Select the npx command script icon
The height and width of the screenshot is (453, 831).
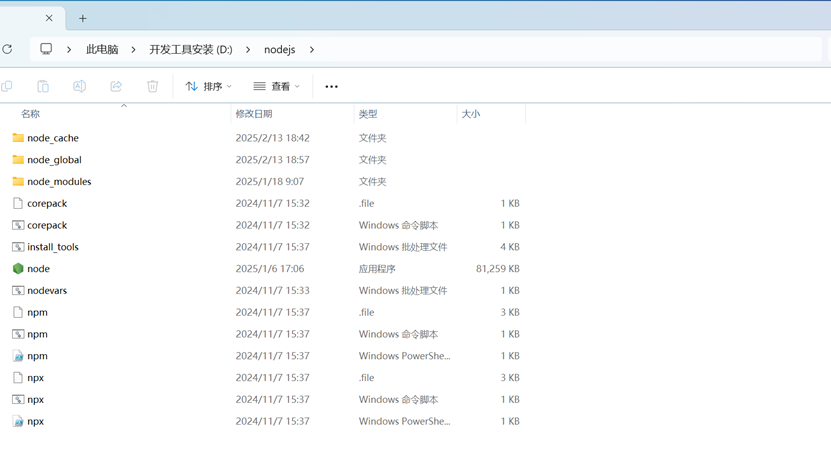pos(18,399)
